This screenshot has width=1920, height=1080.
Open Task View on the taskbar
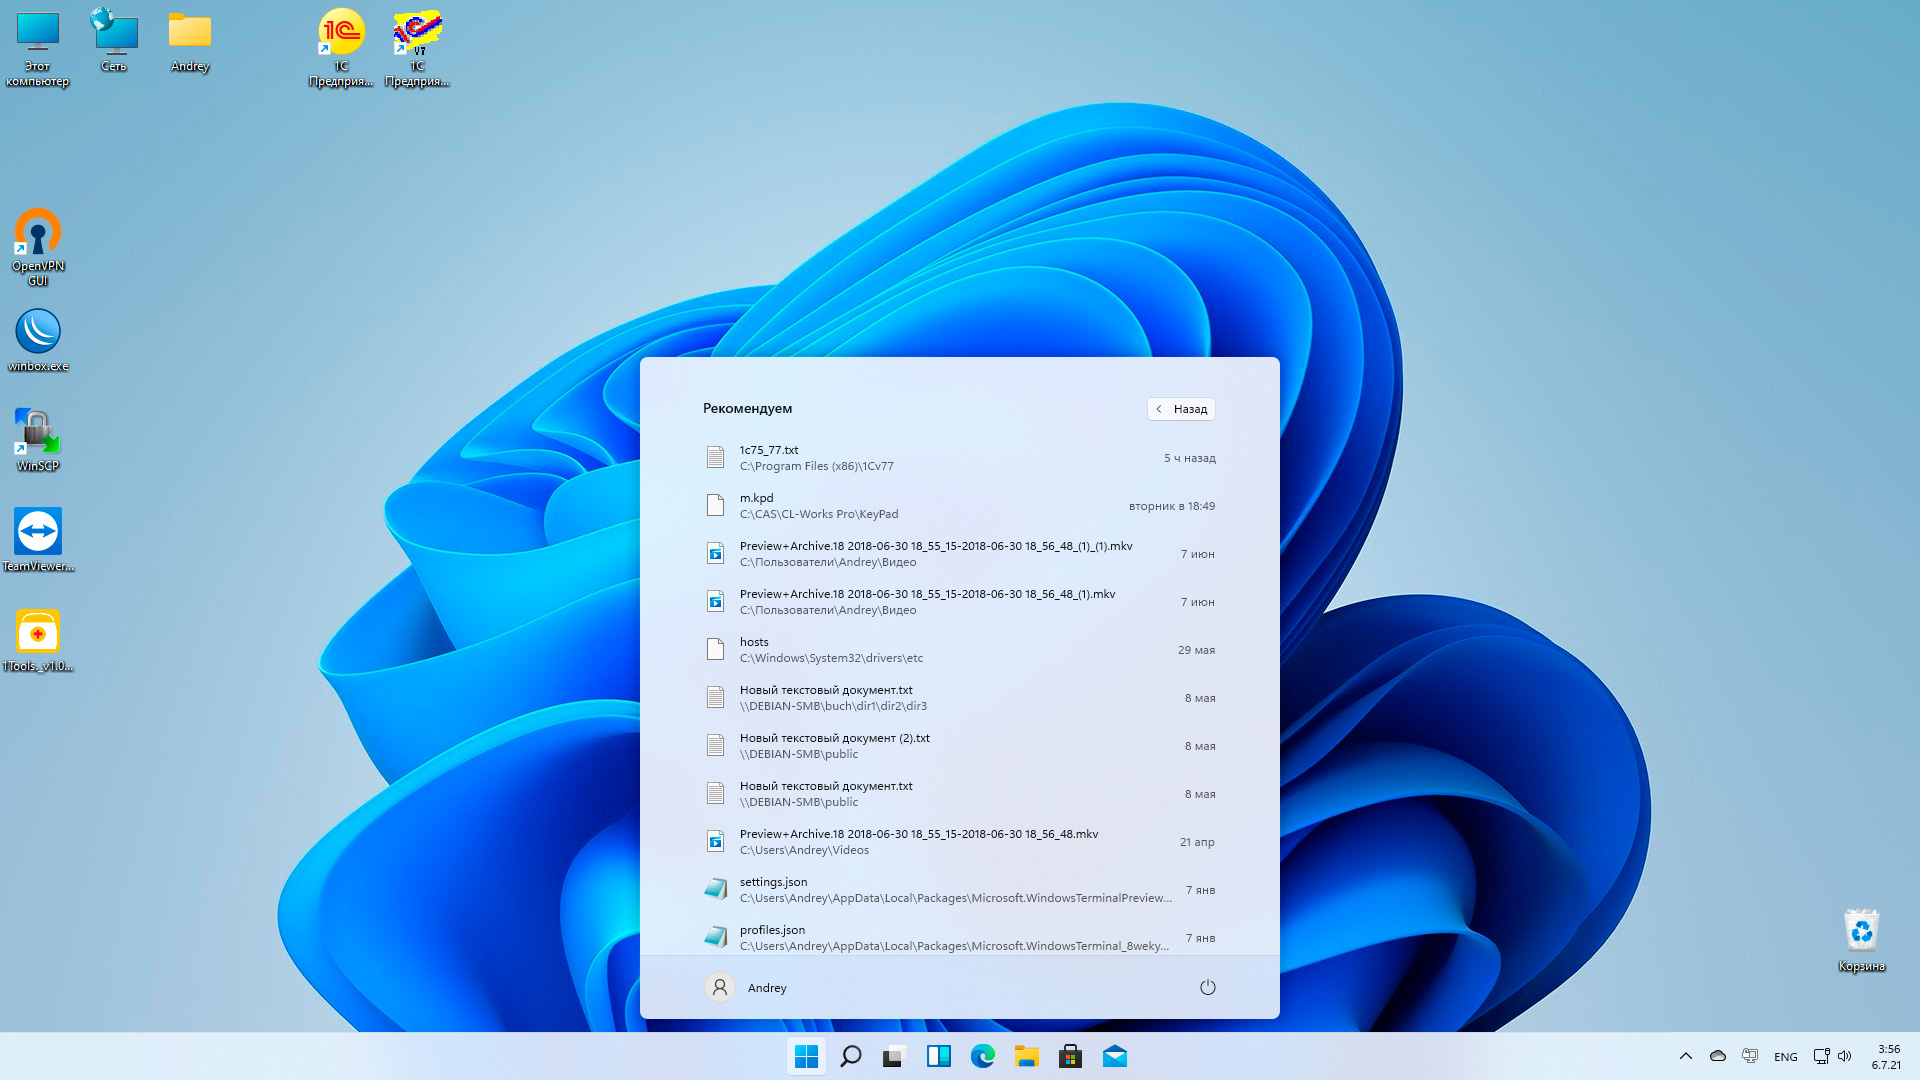[x=894, y=1056]
